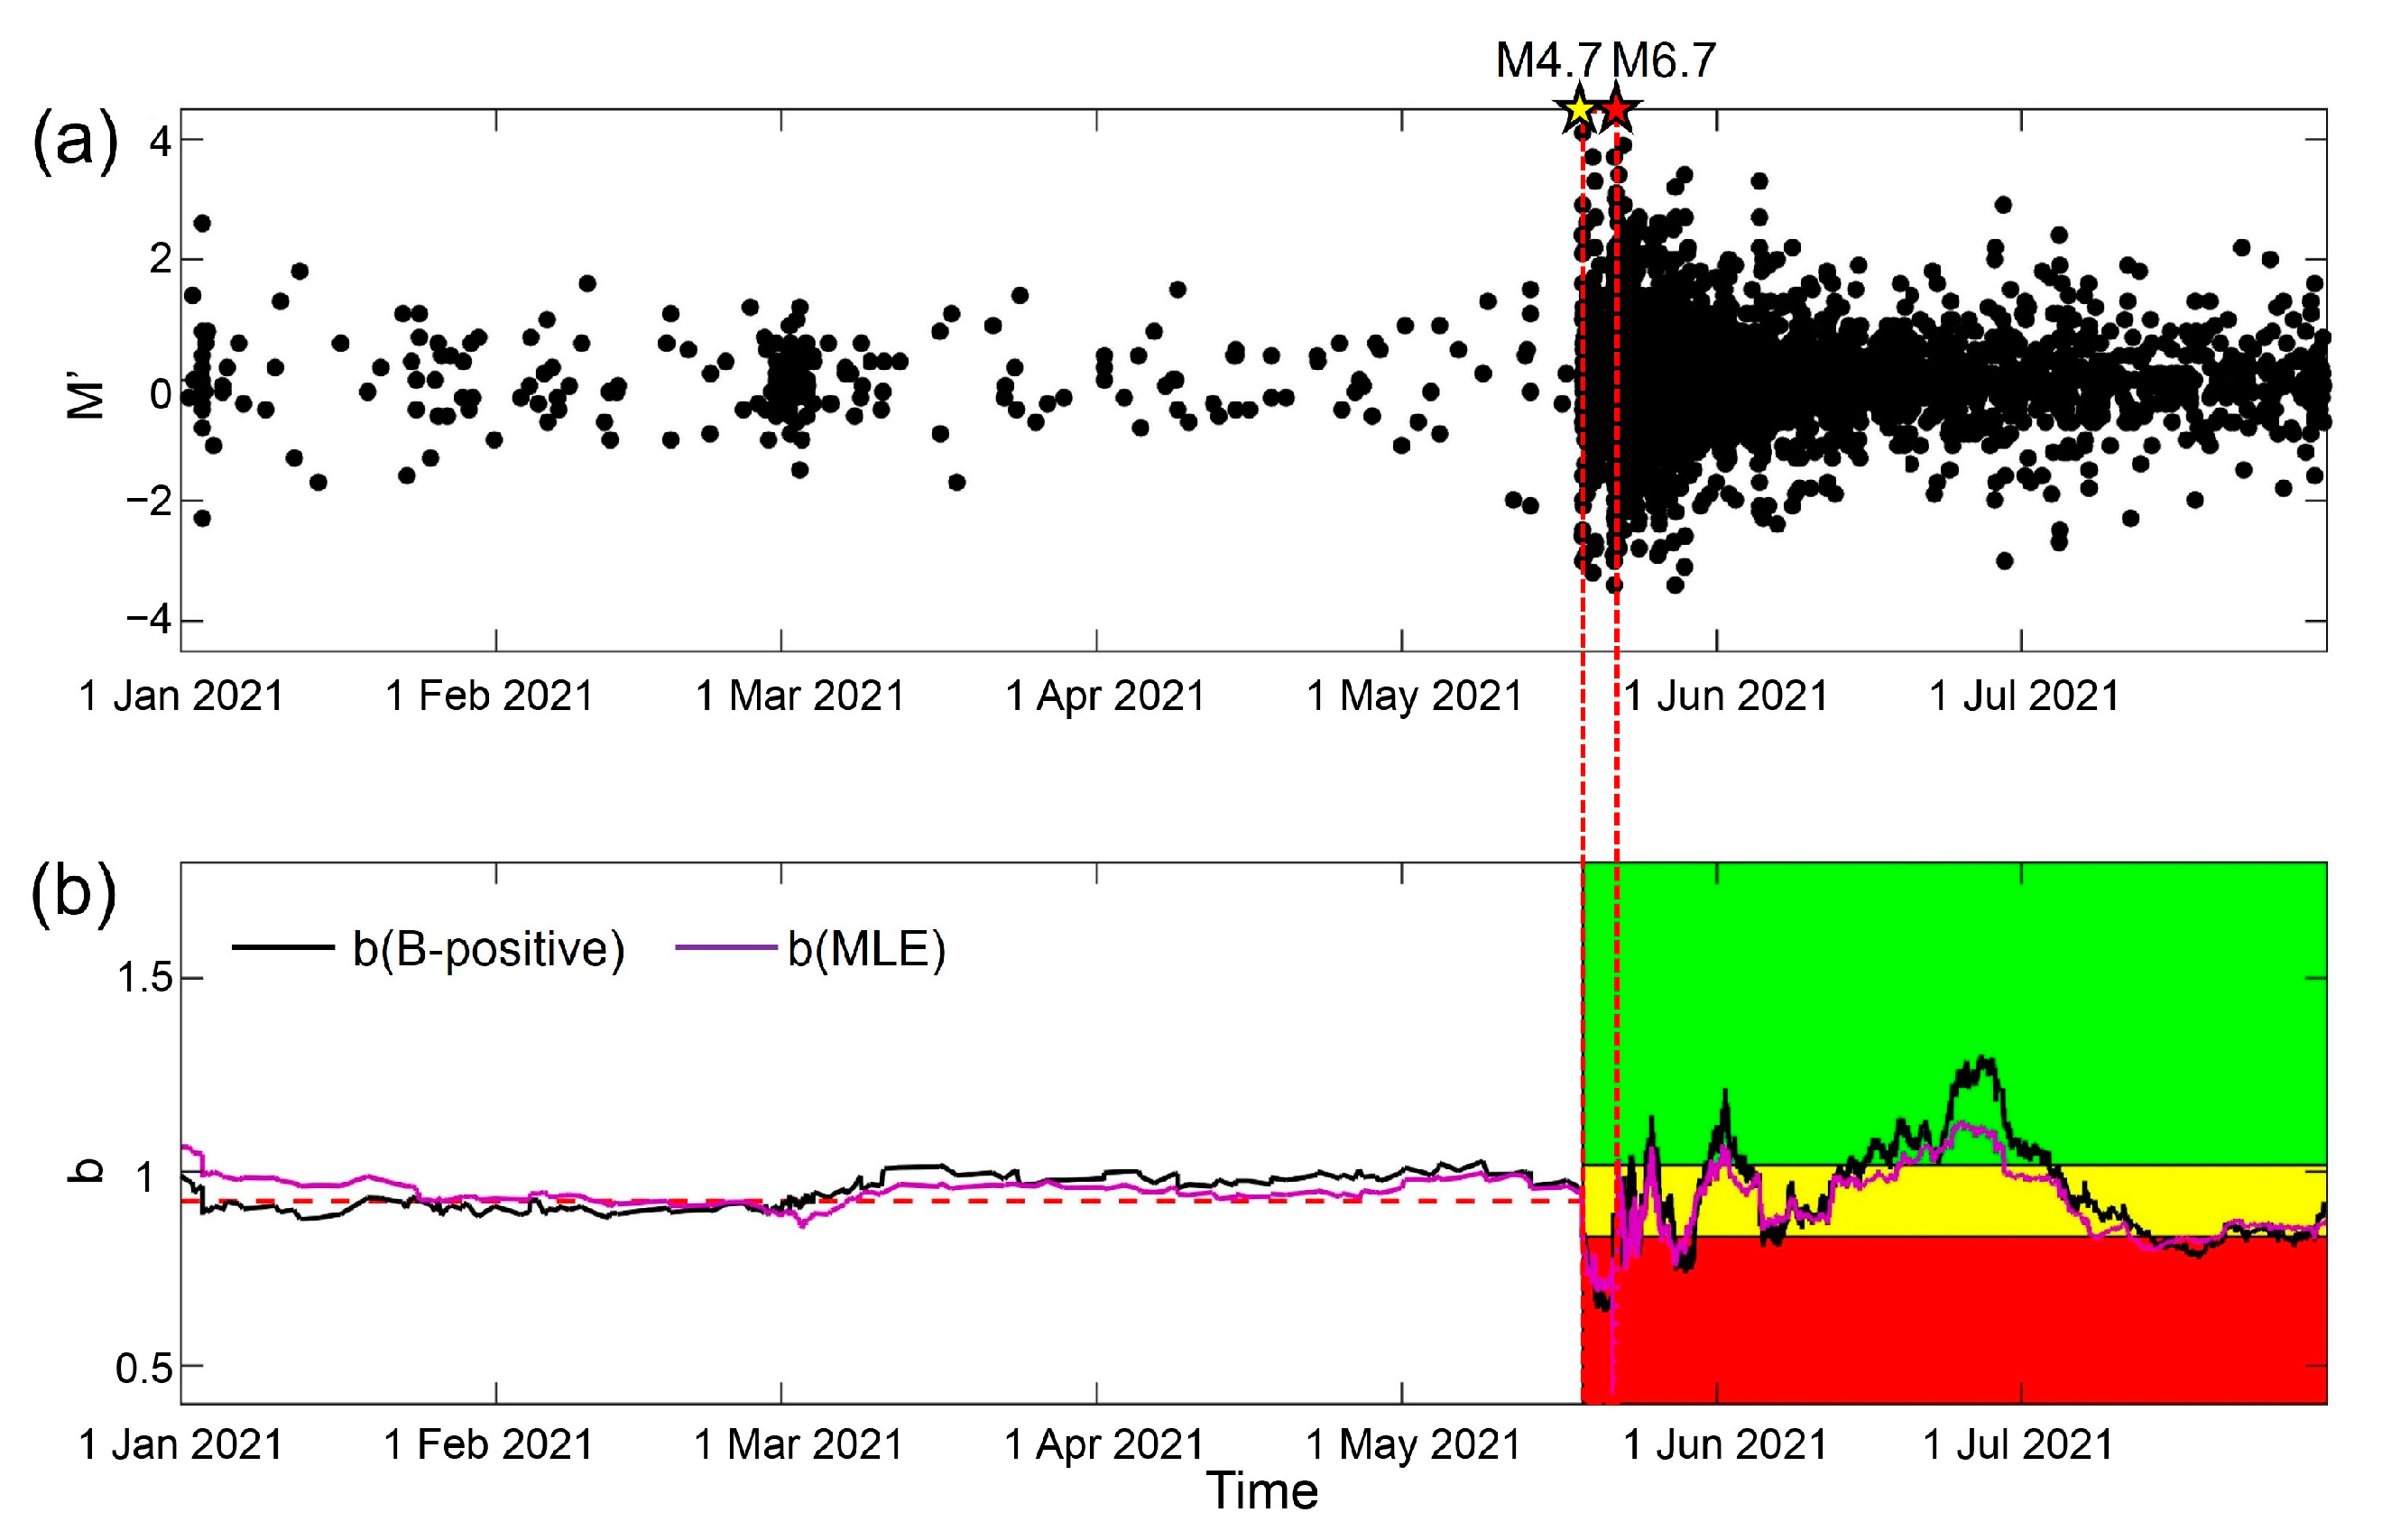The image size is (2382, 1540).
Task: Click the (a) panel label
Action: [x=75, y=143]
